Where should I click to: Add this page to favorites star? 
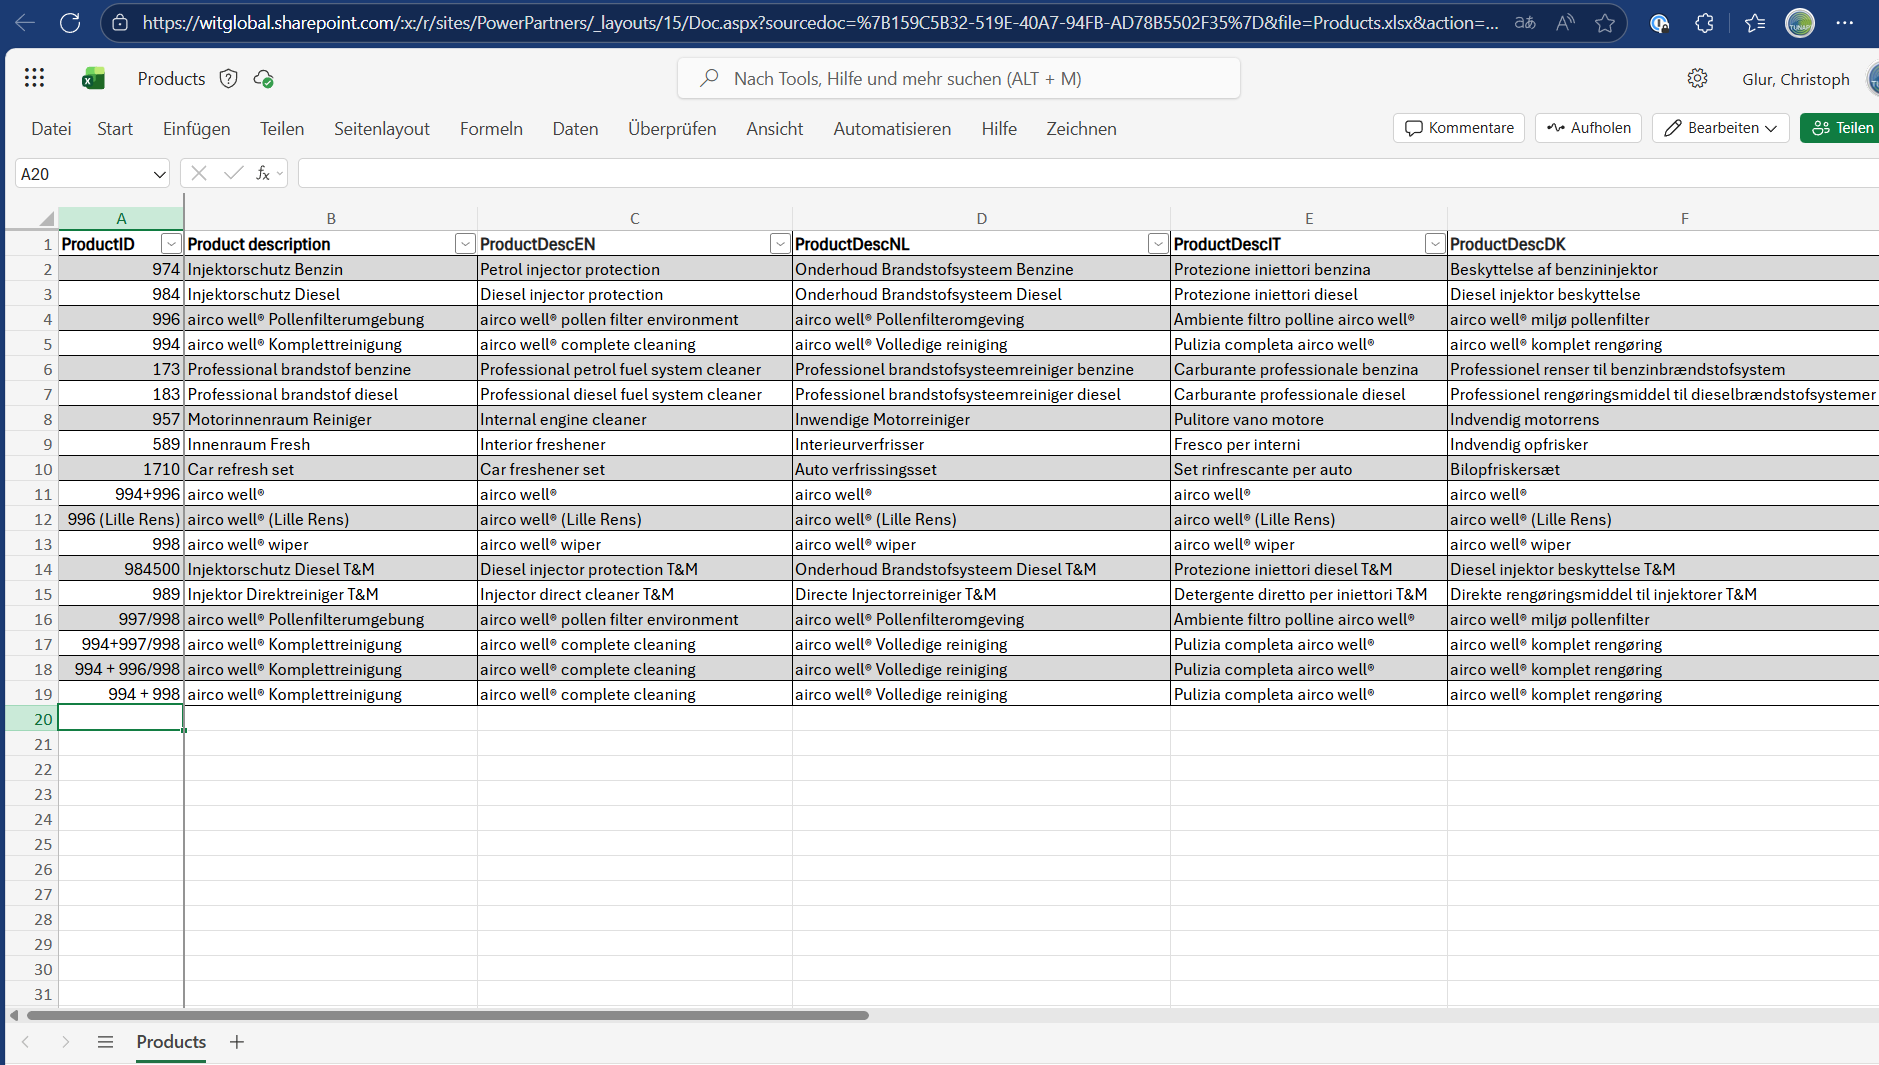tap(1605, 22)
